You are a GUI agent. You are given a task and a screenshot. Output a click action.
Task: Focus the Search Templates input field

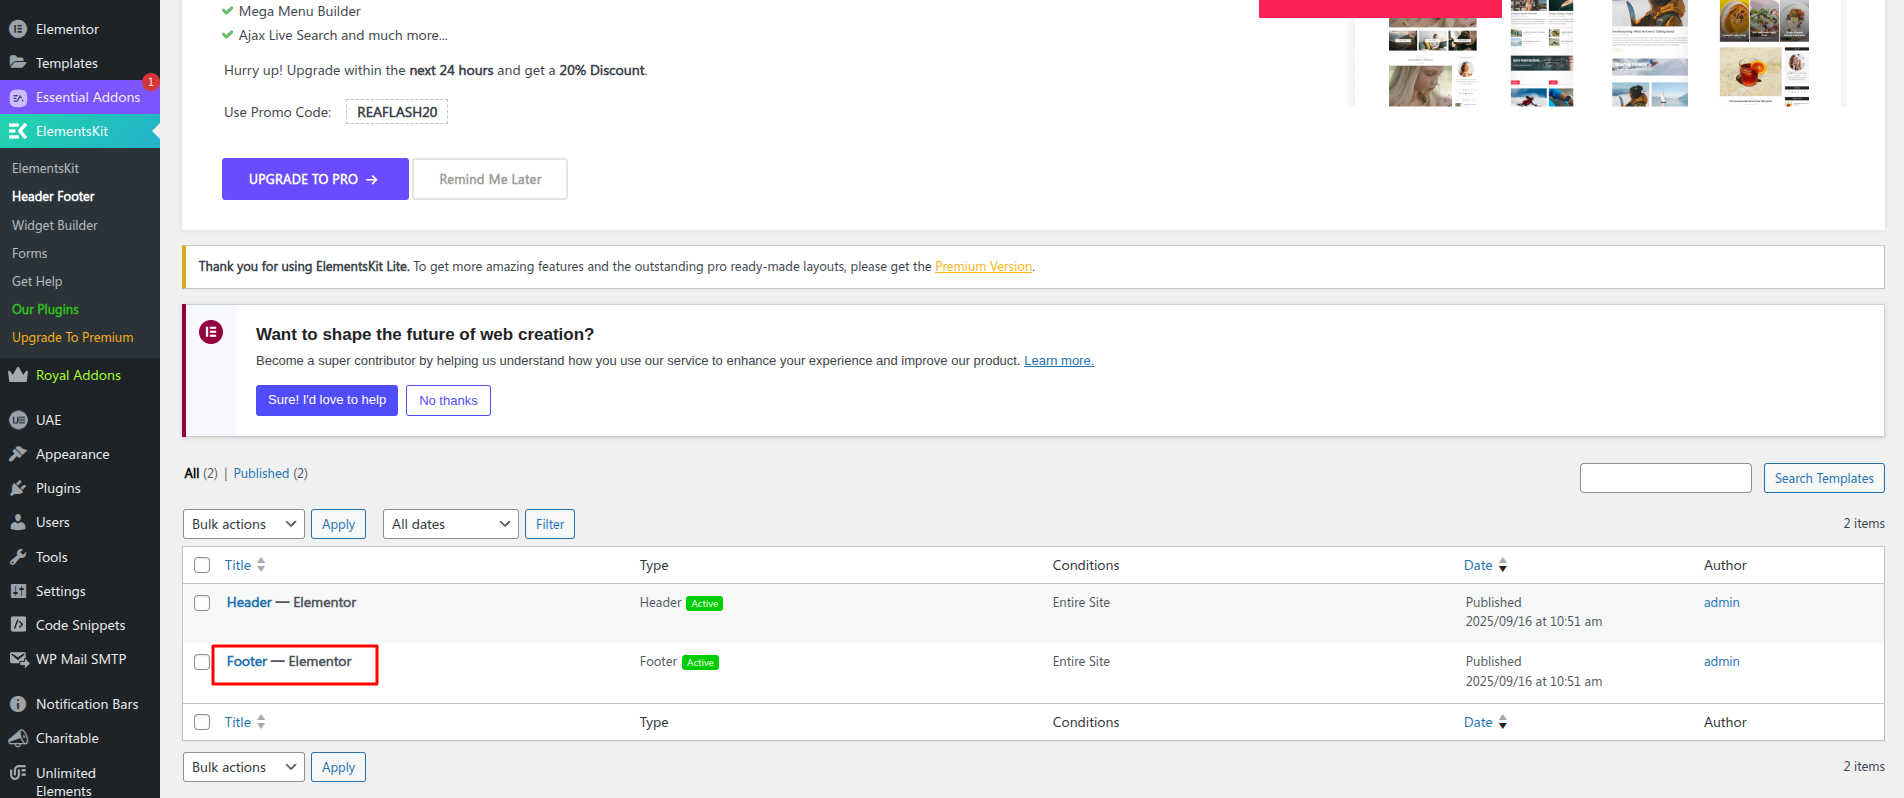point(1665,478)
